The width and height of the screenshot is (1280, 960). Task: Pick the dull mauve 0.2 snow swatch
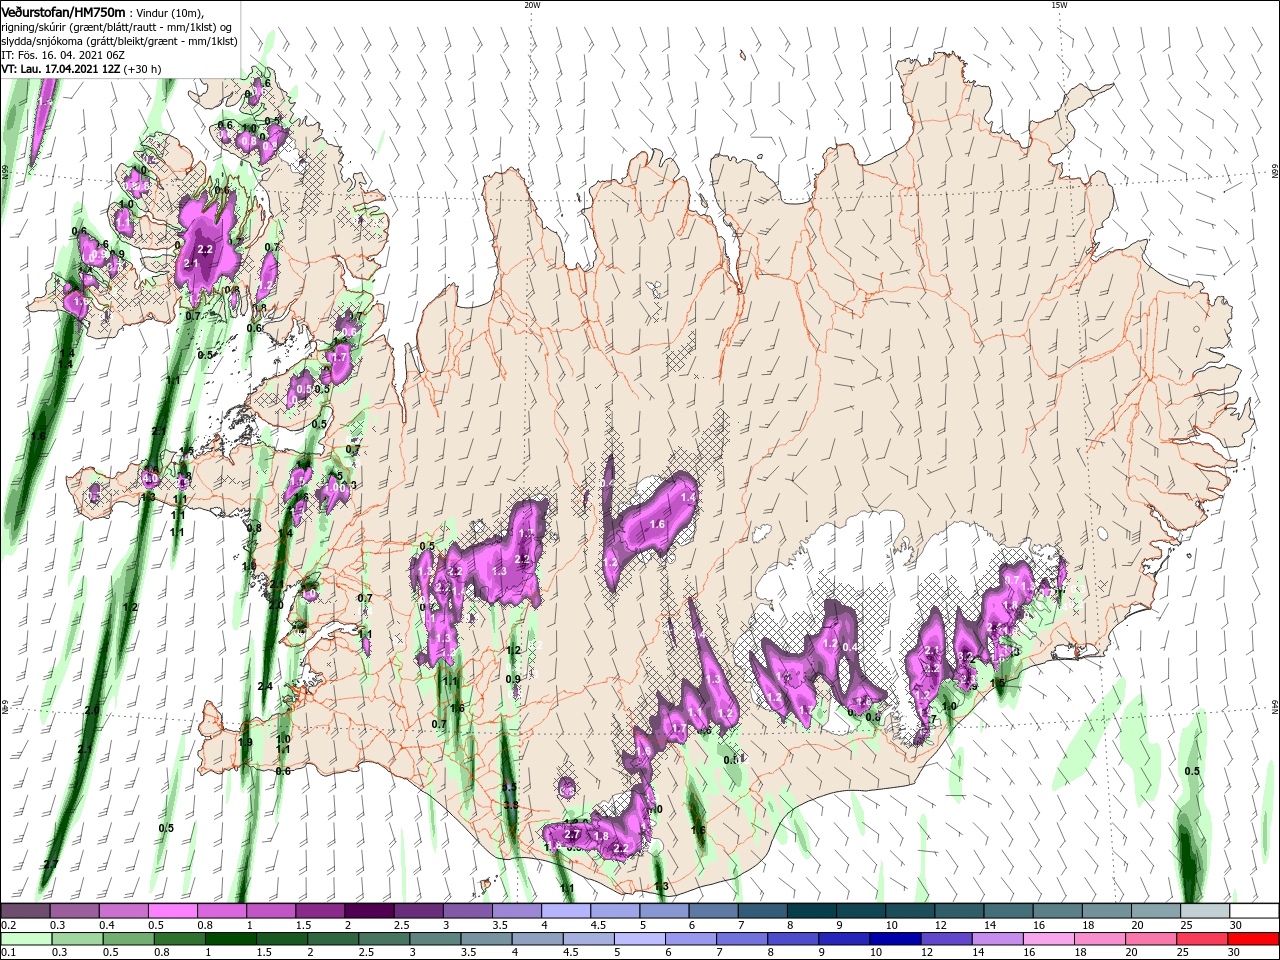coord(26,911)
